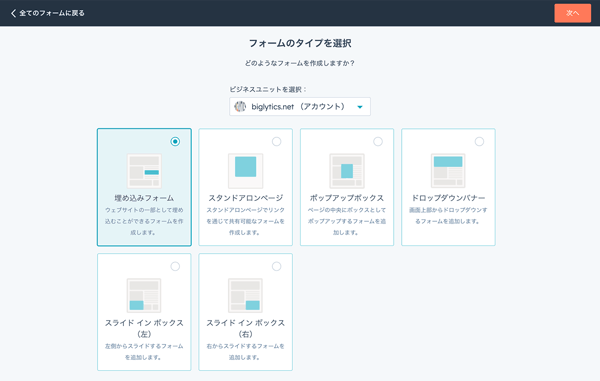Select the 埋め込みフォーム radio button
Image resolution: width=600 pixels, height=381 pixels.
(175, 142)
